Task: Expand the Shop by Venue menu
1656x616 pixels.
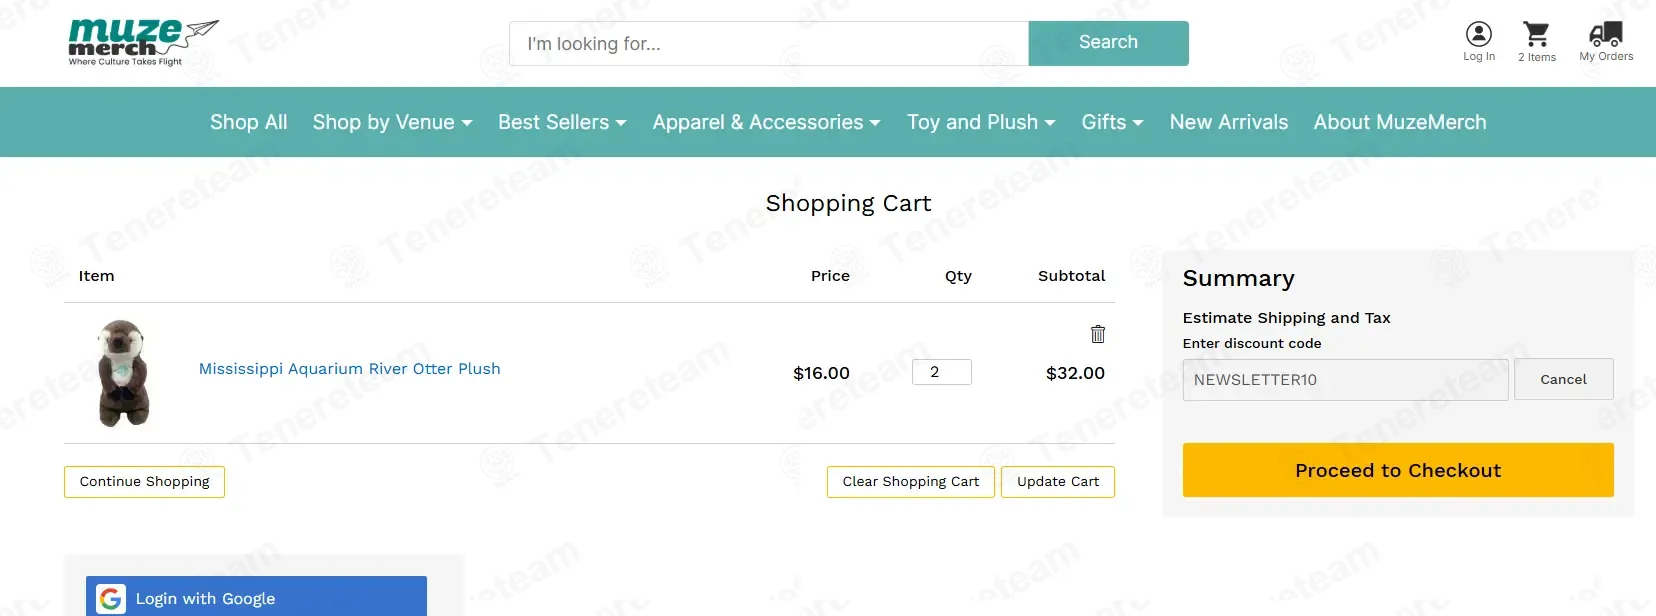Action: (392, 122)
